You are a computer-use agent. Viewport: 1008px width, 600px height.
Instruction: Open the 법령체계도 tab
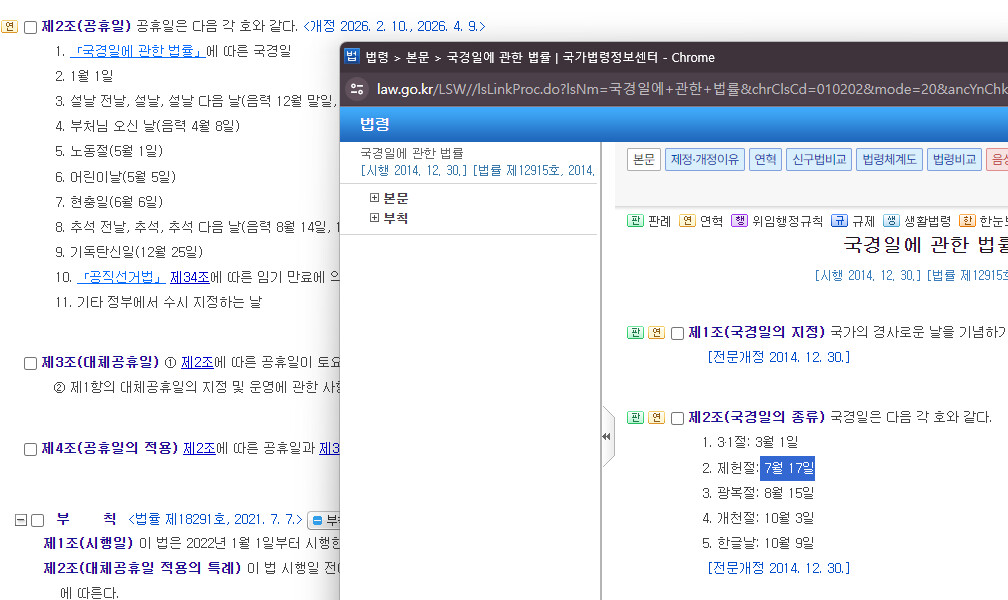click(890, 159)
